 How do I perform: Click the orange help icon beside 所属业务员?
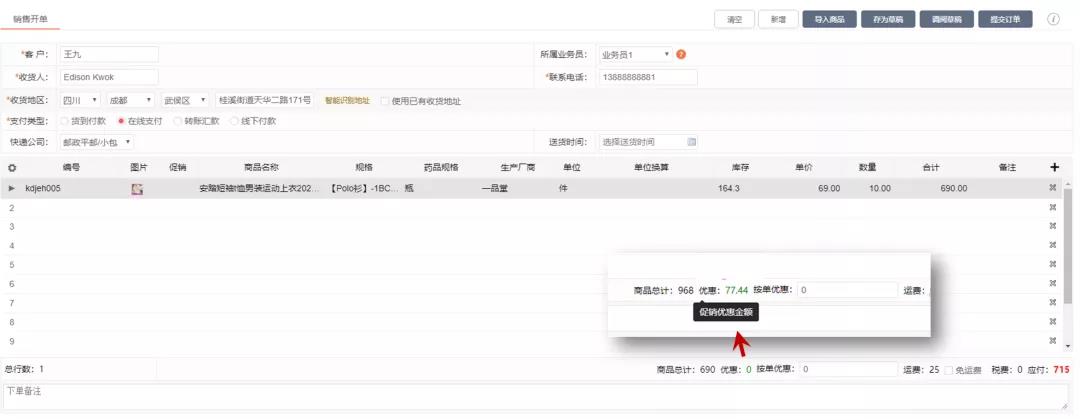pos(681,54)
